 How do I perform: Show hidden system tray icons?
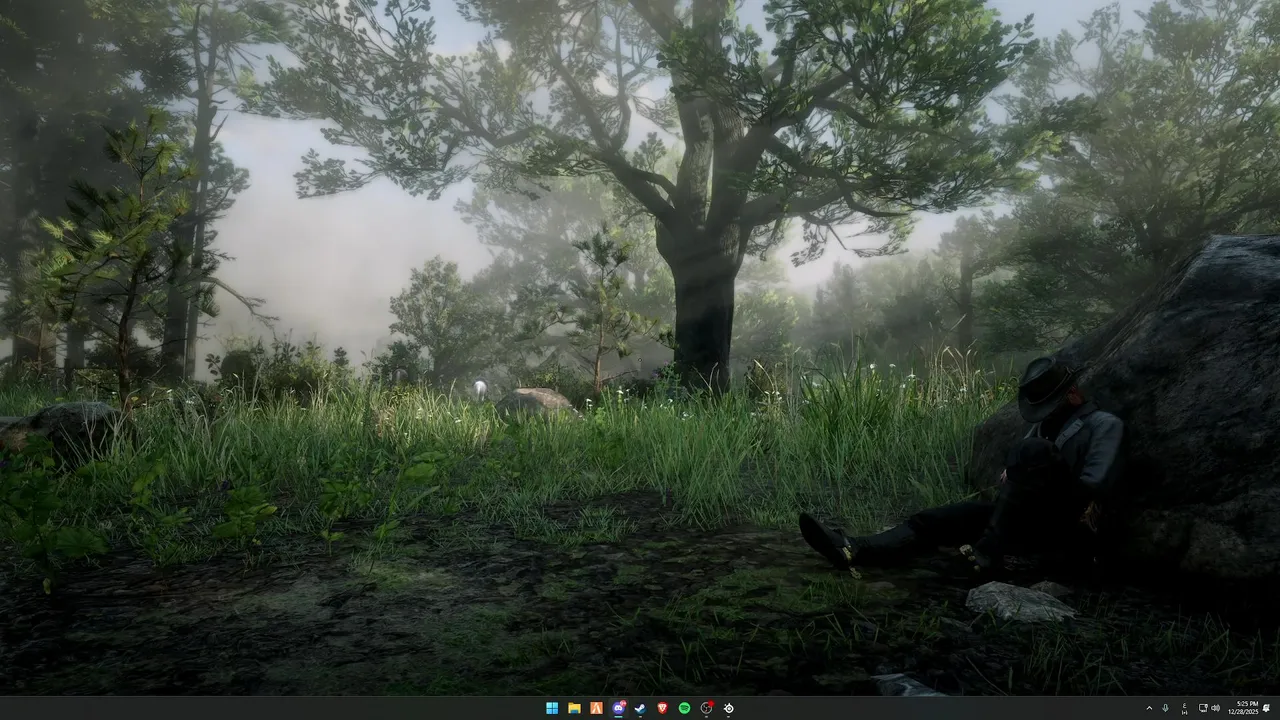[1149, 708]
